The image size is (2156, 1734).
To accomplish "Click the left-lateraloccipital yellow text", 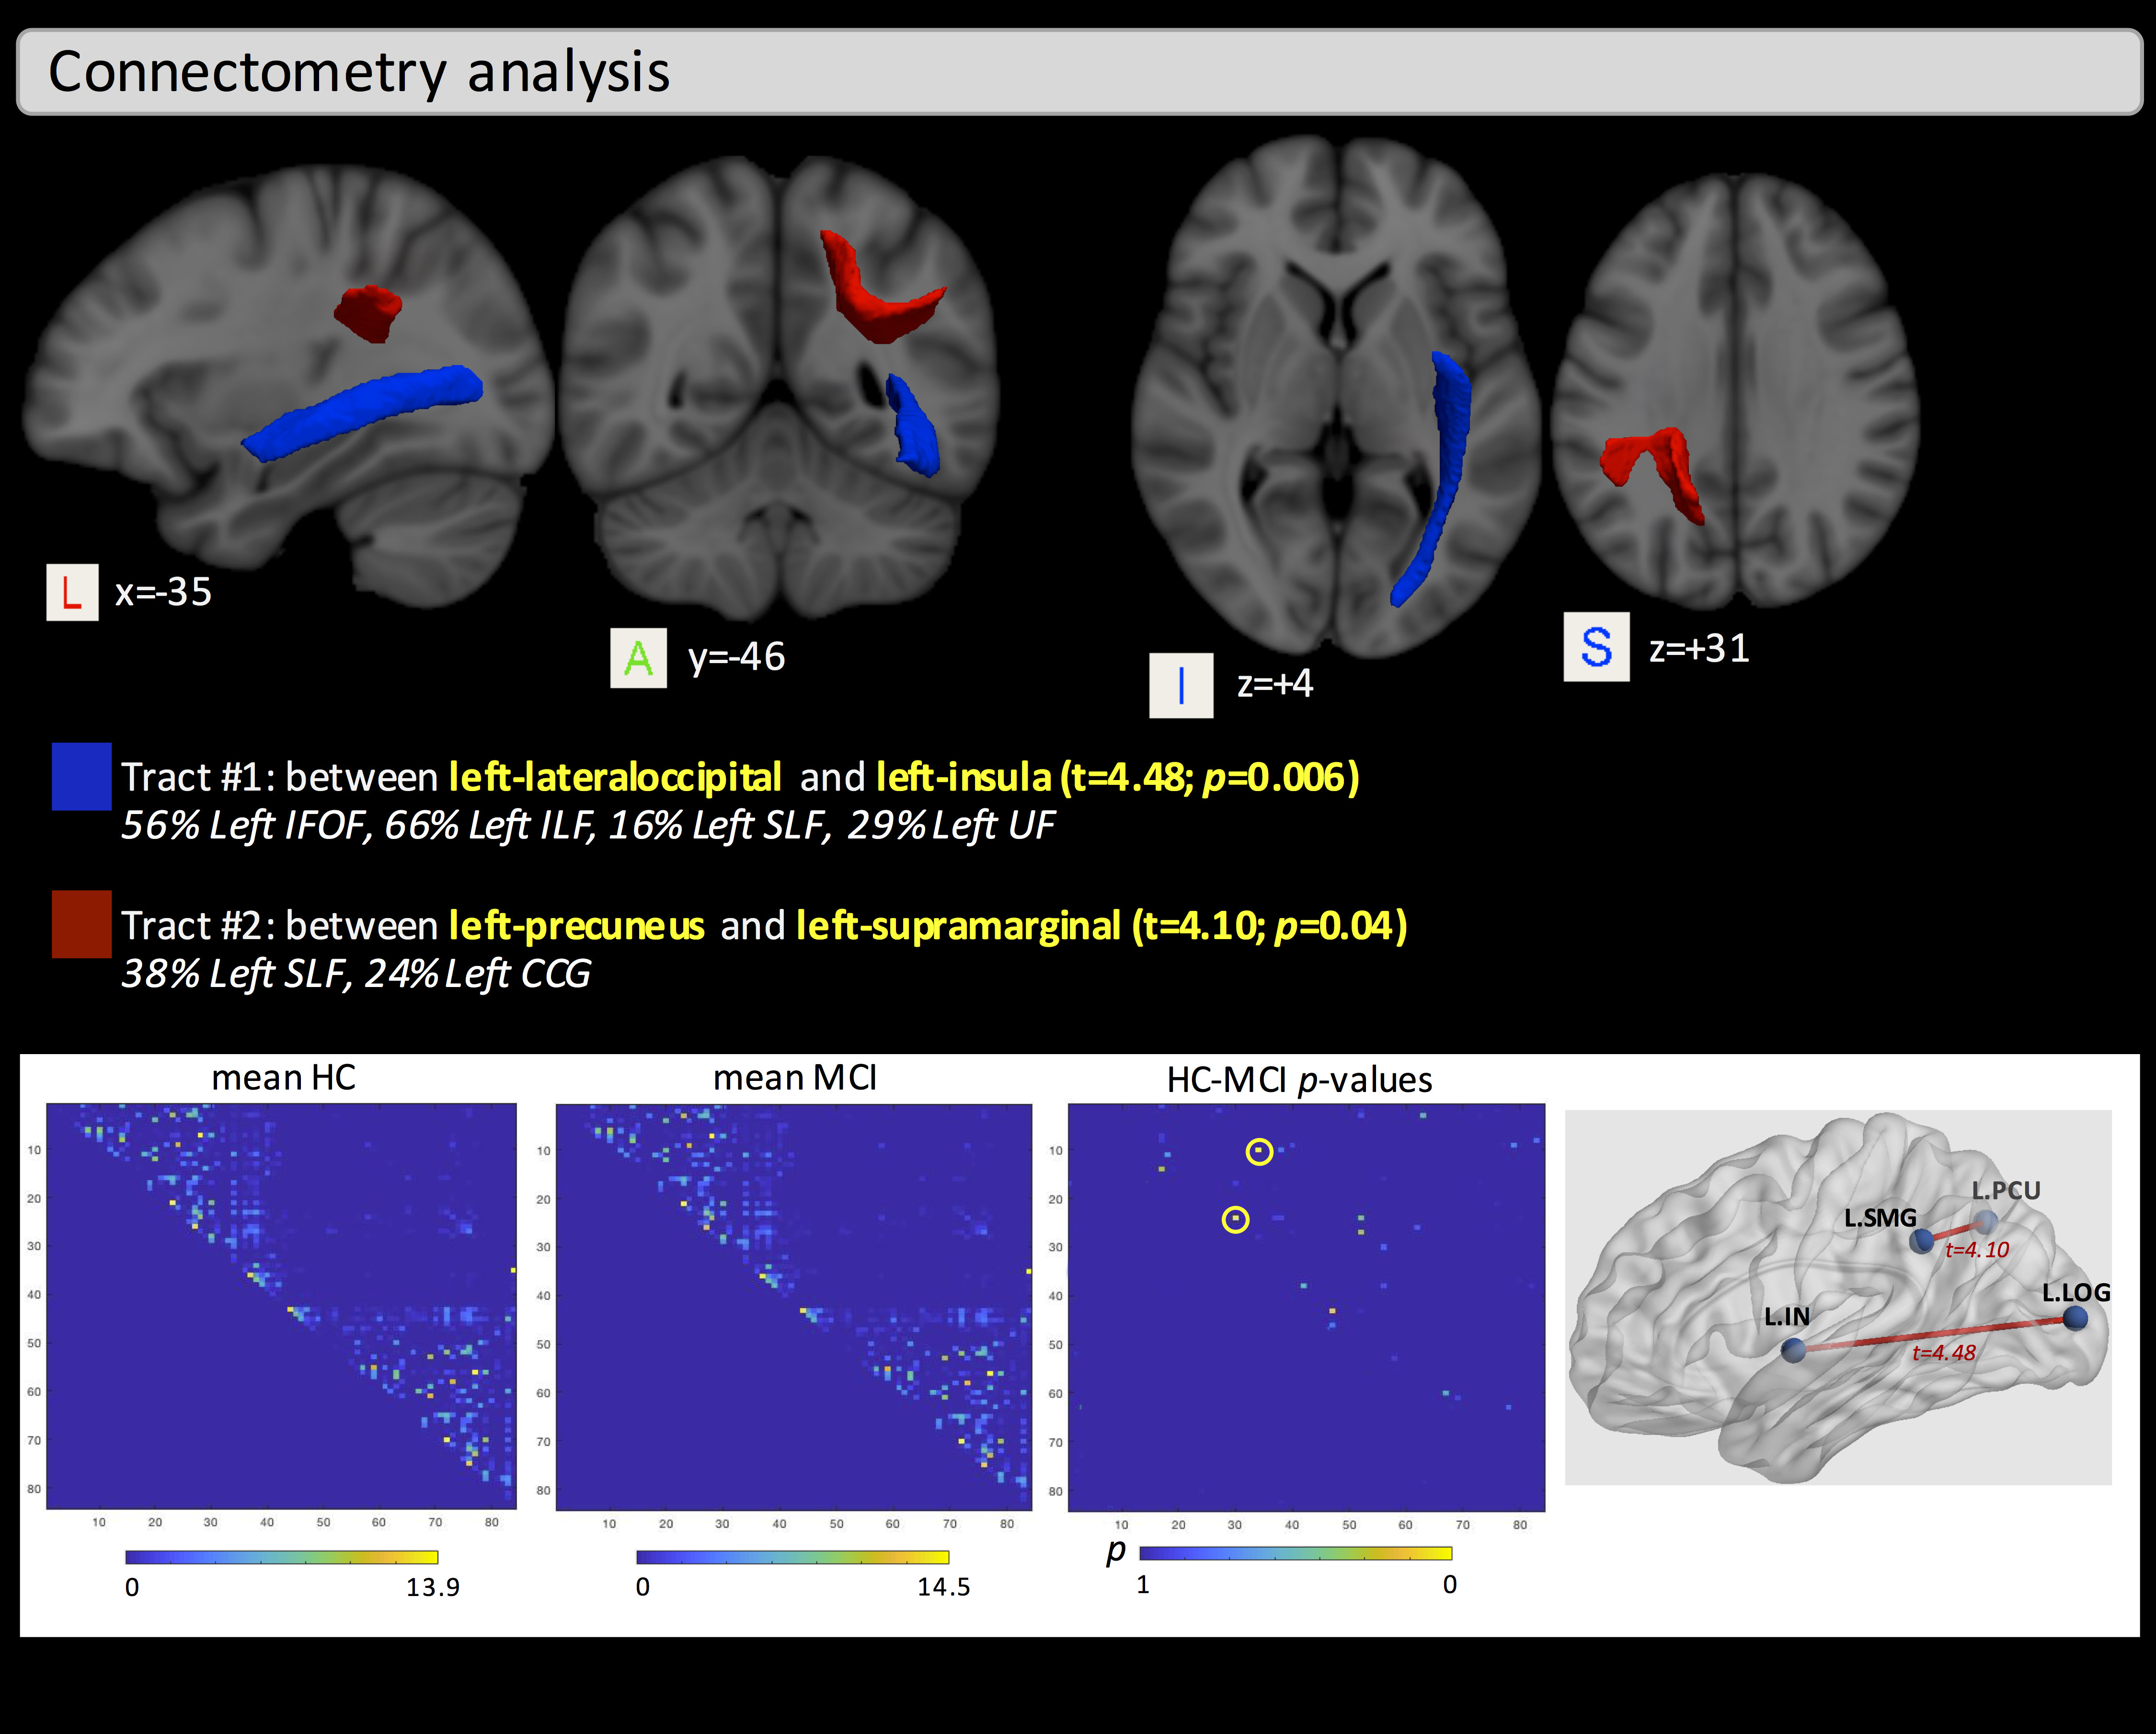I will coord(615,777).
